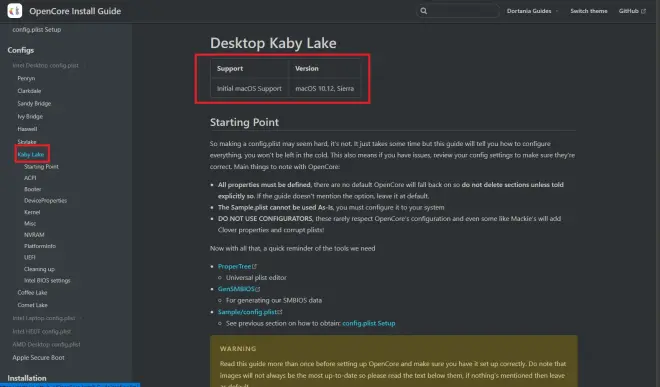Go to DeviceProperties subsection
The width and height of the screenshot is (660, 387).
click(x=45, y=201)
